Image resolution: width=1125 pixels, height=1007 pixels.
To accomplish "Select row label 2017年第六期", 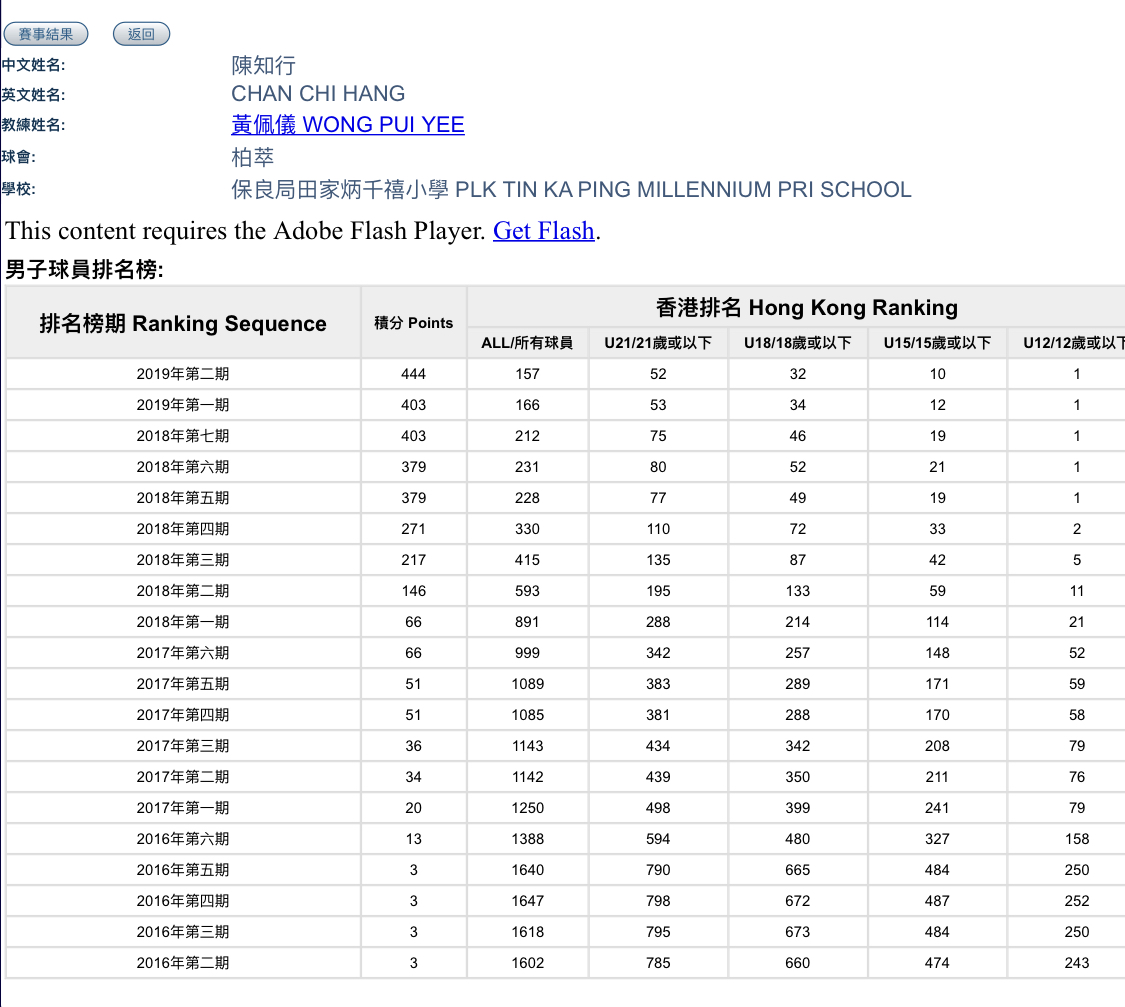I will pyautogui.click(x=183, y=653).
